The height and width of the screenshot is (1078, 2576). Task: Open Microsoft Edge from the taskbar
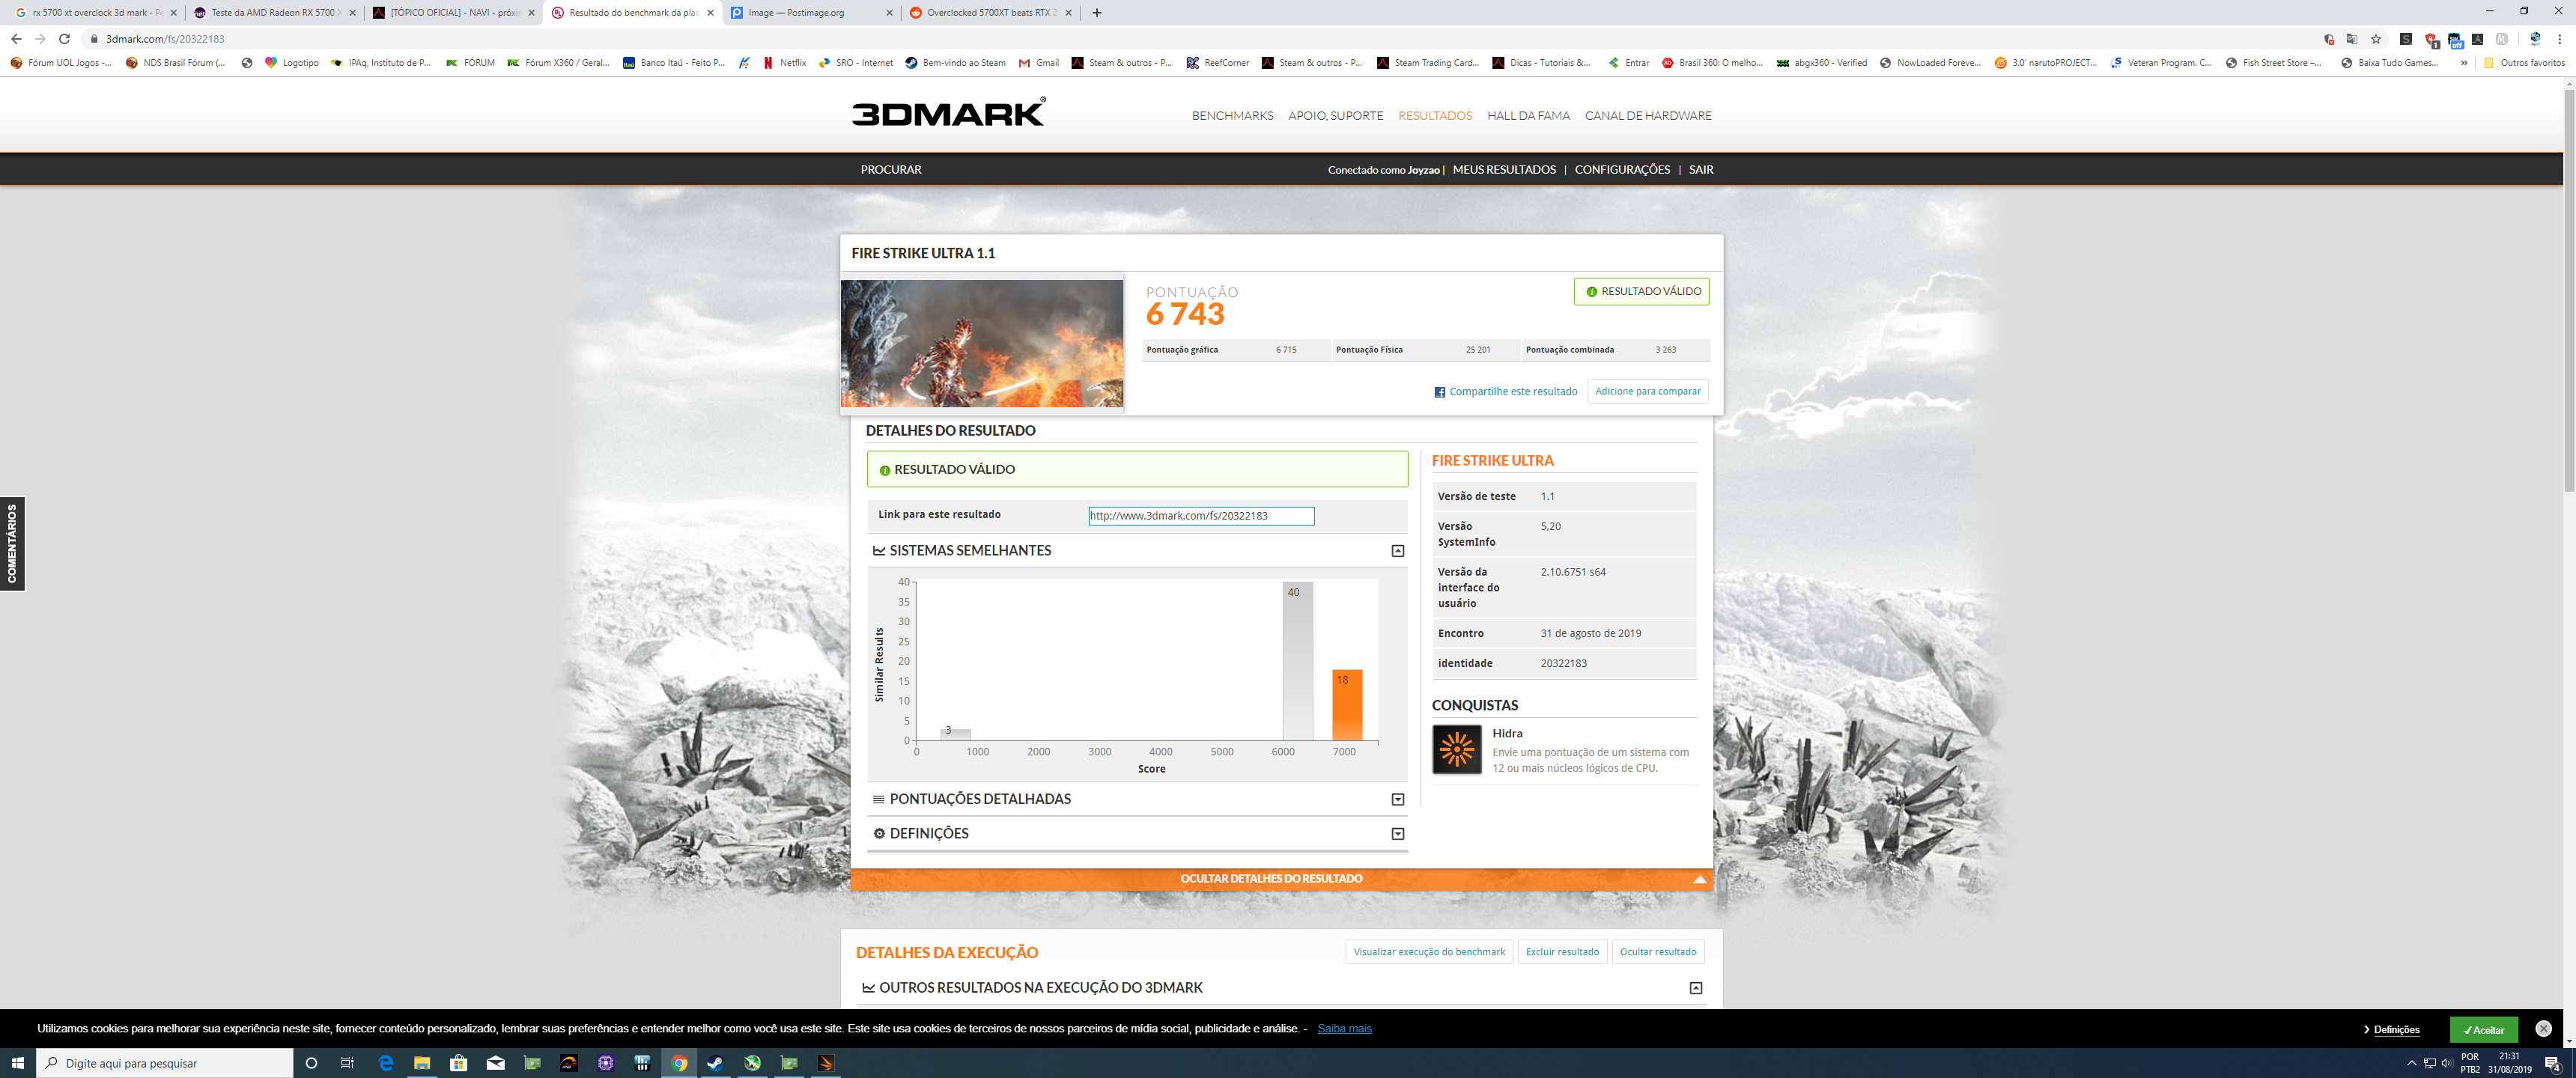coord(385,1063)
